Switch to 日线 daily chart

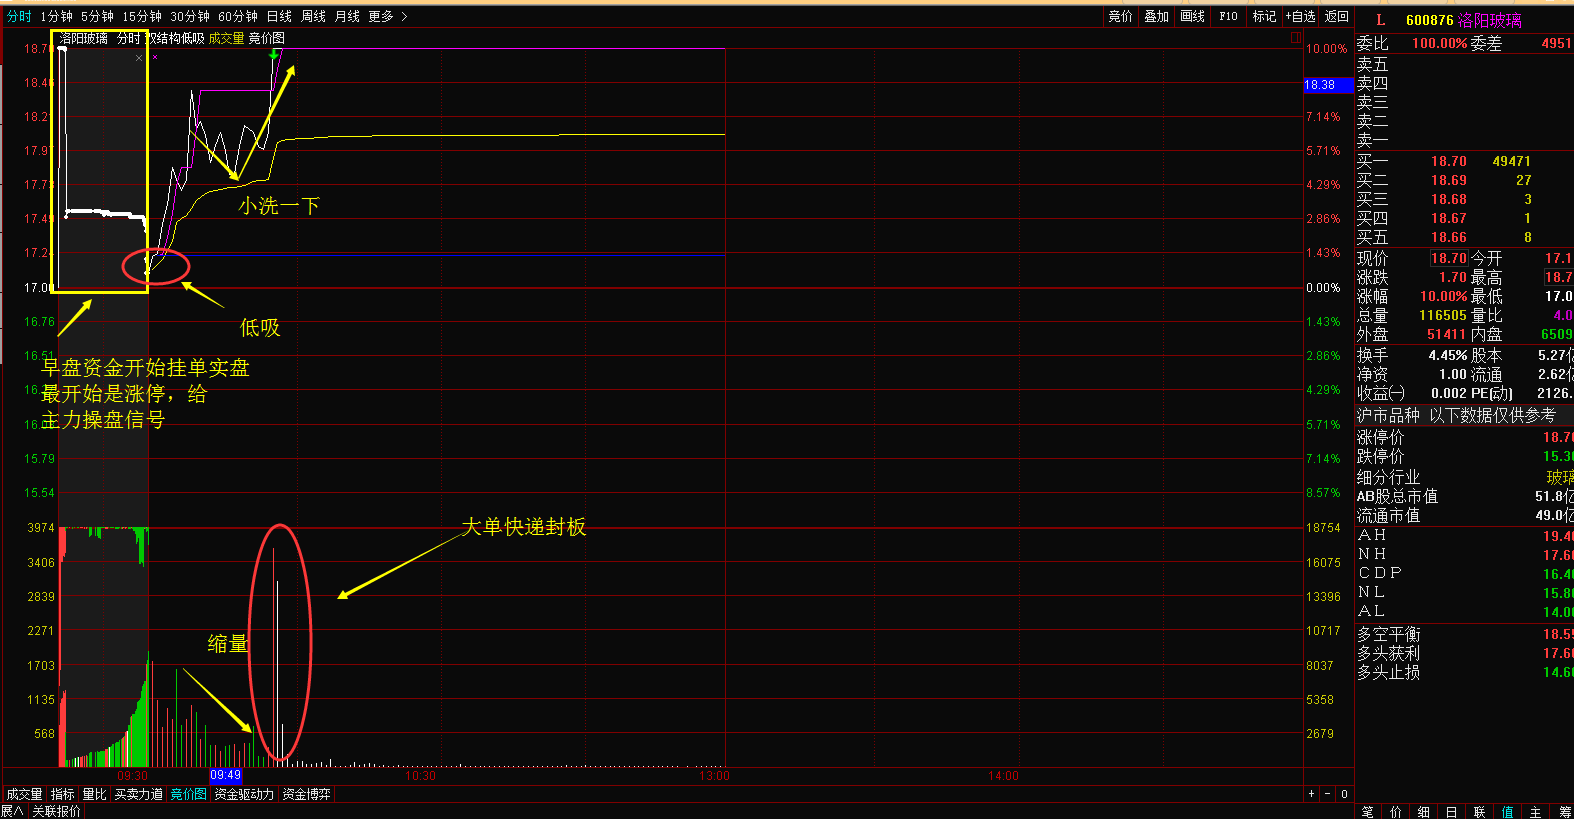279,16
